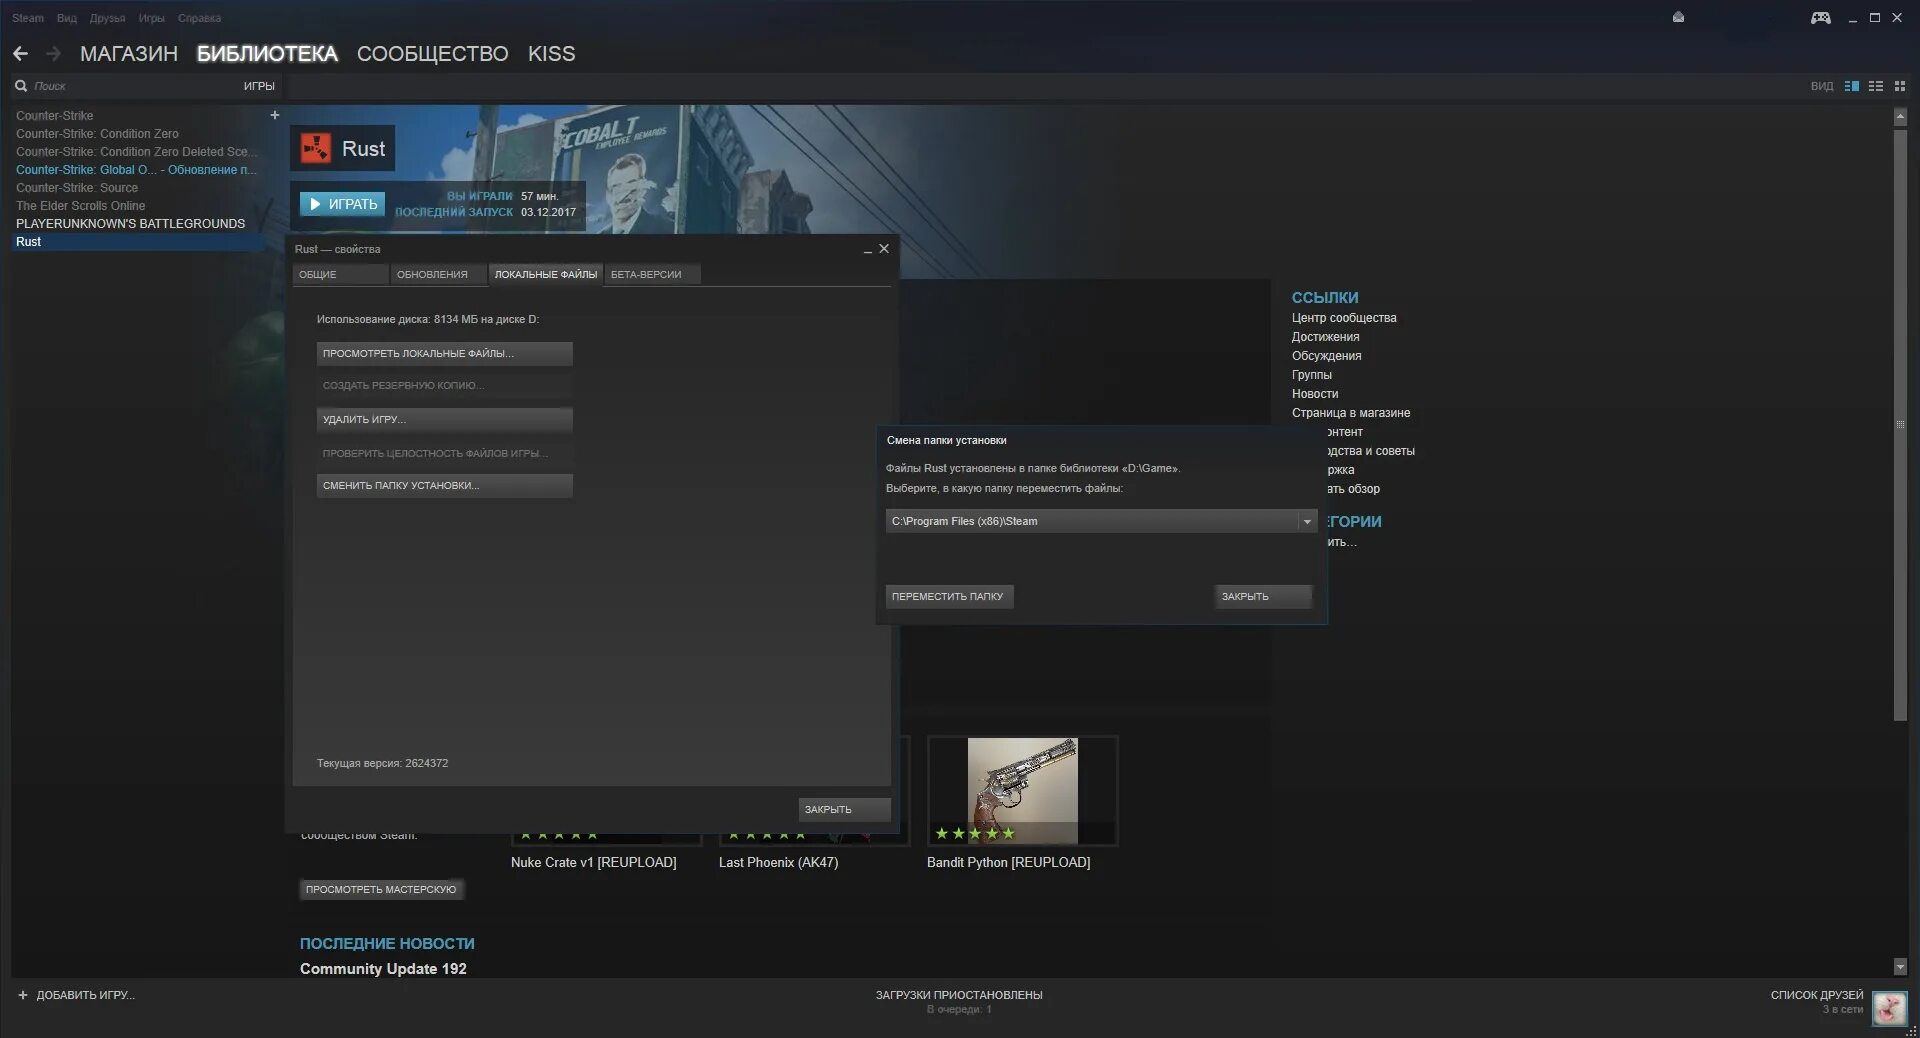Open Nuke Crate v1 [REUPLOAD] item
The height and width of the screenshot is (1038, 1920).
tap(593, 863)
